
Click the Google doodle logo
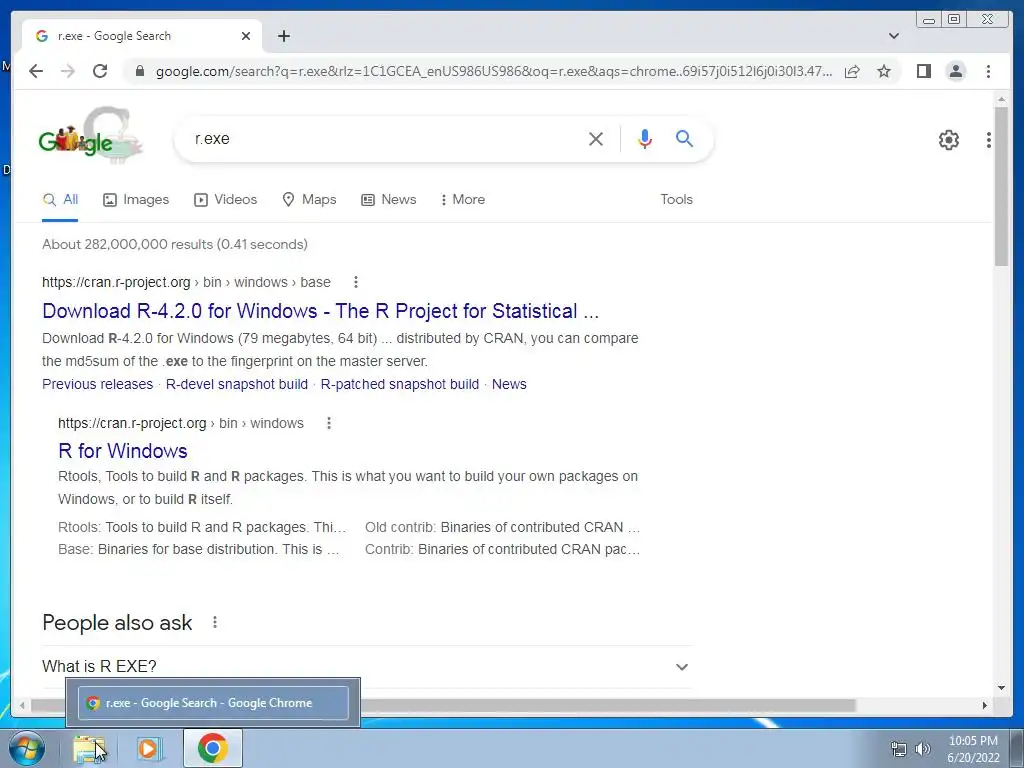pos(91,136)
